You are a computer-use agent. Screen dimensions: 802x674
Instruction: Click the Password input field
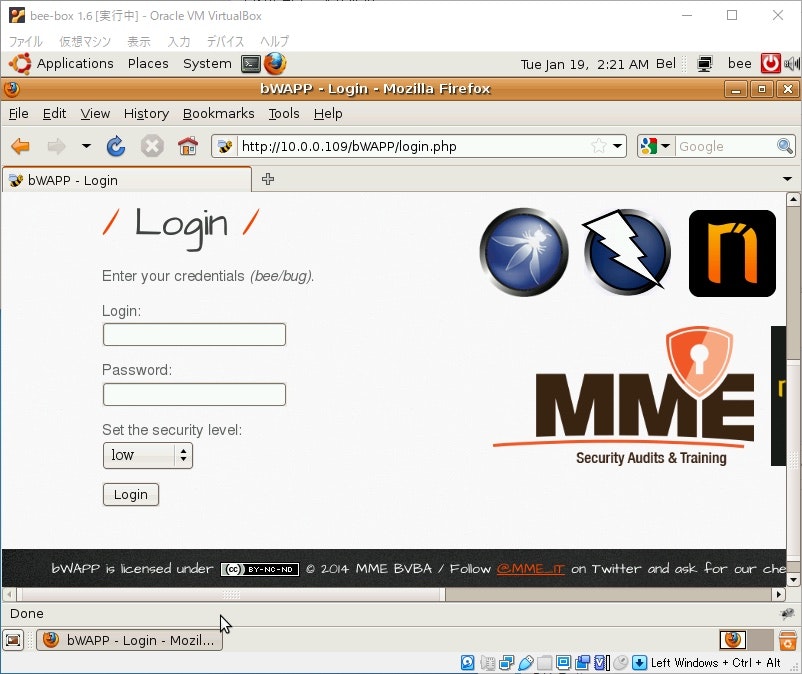194,394
